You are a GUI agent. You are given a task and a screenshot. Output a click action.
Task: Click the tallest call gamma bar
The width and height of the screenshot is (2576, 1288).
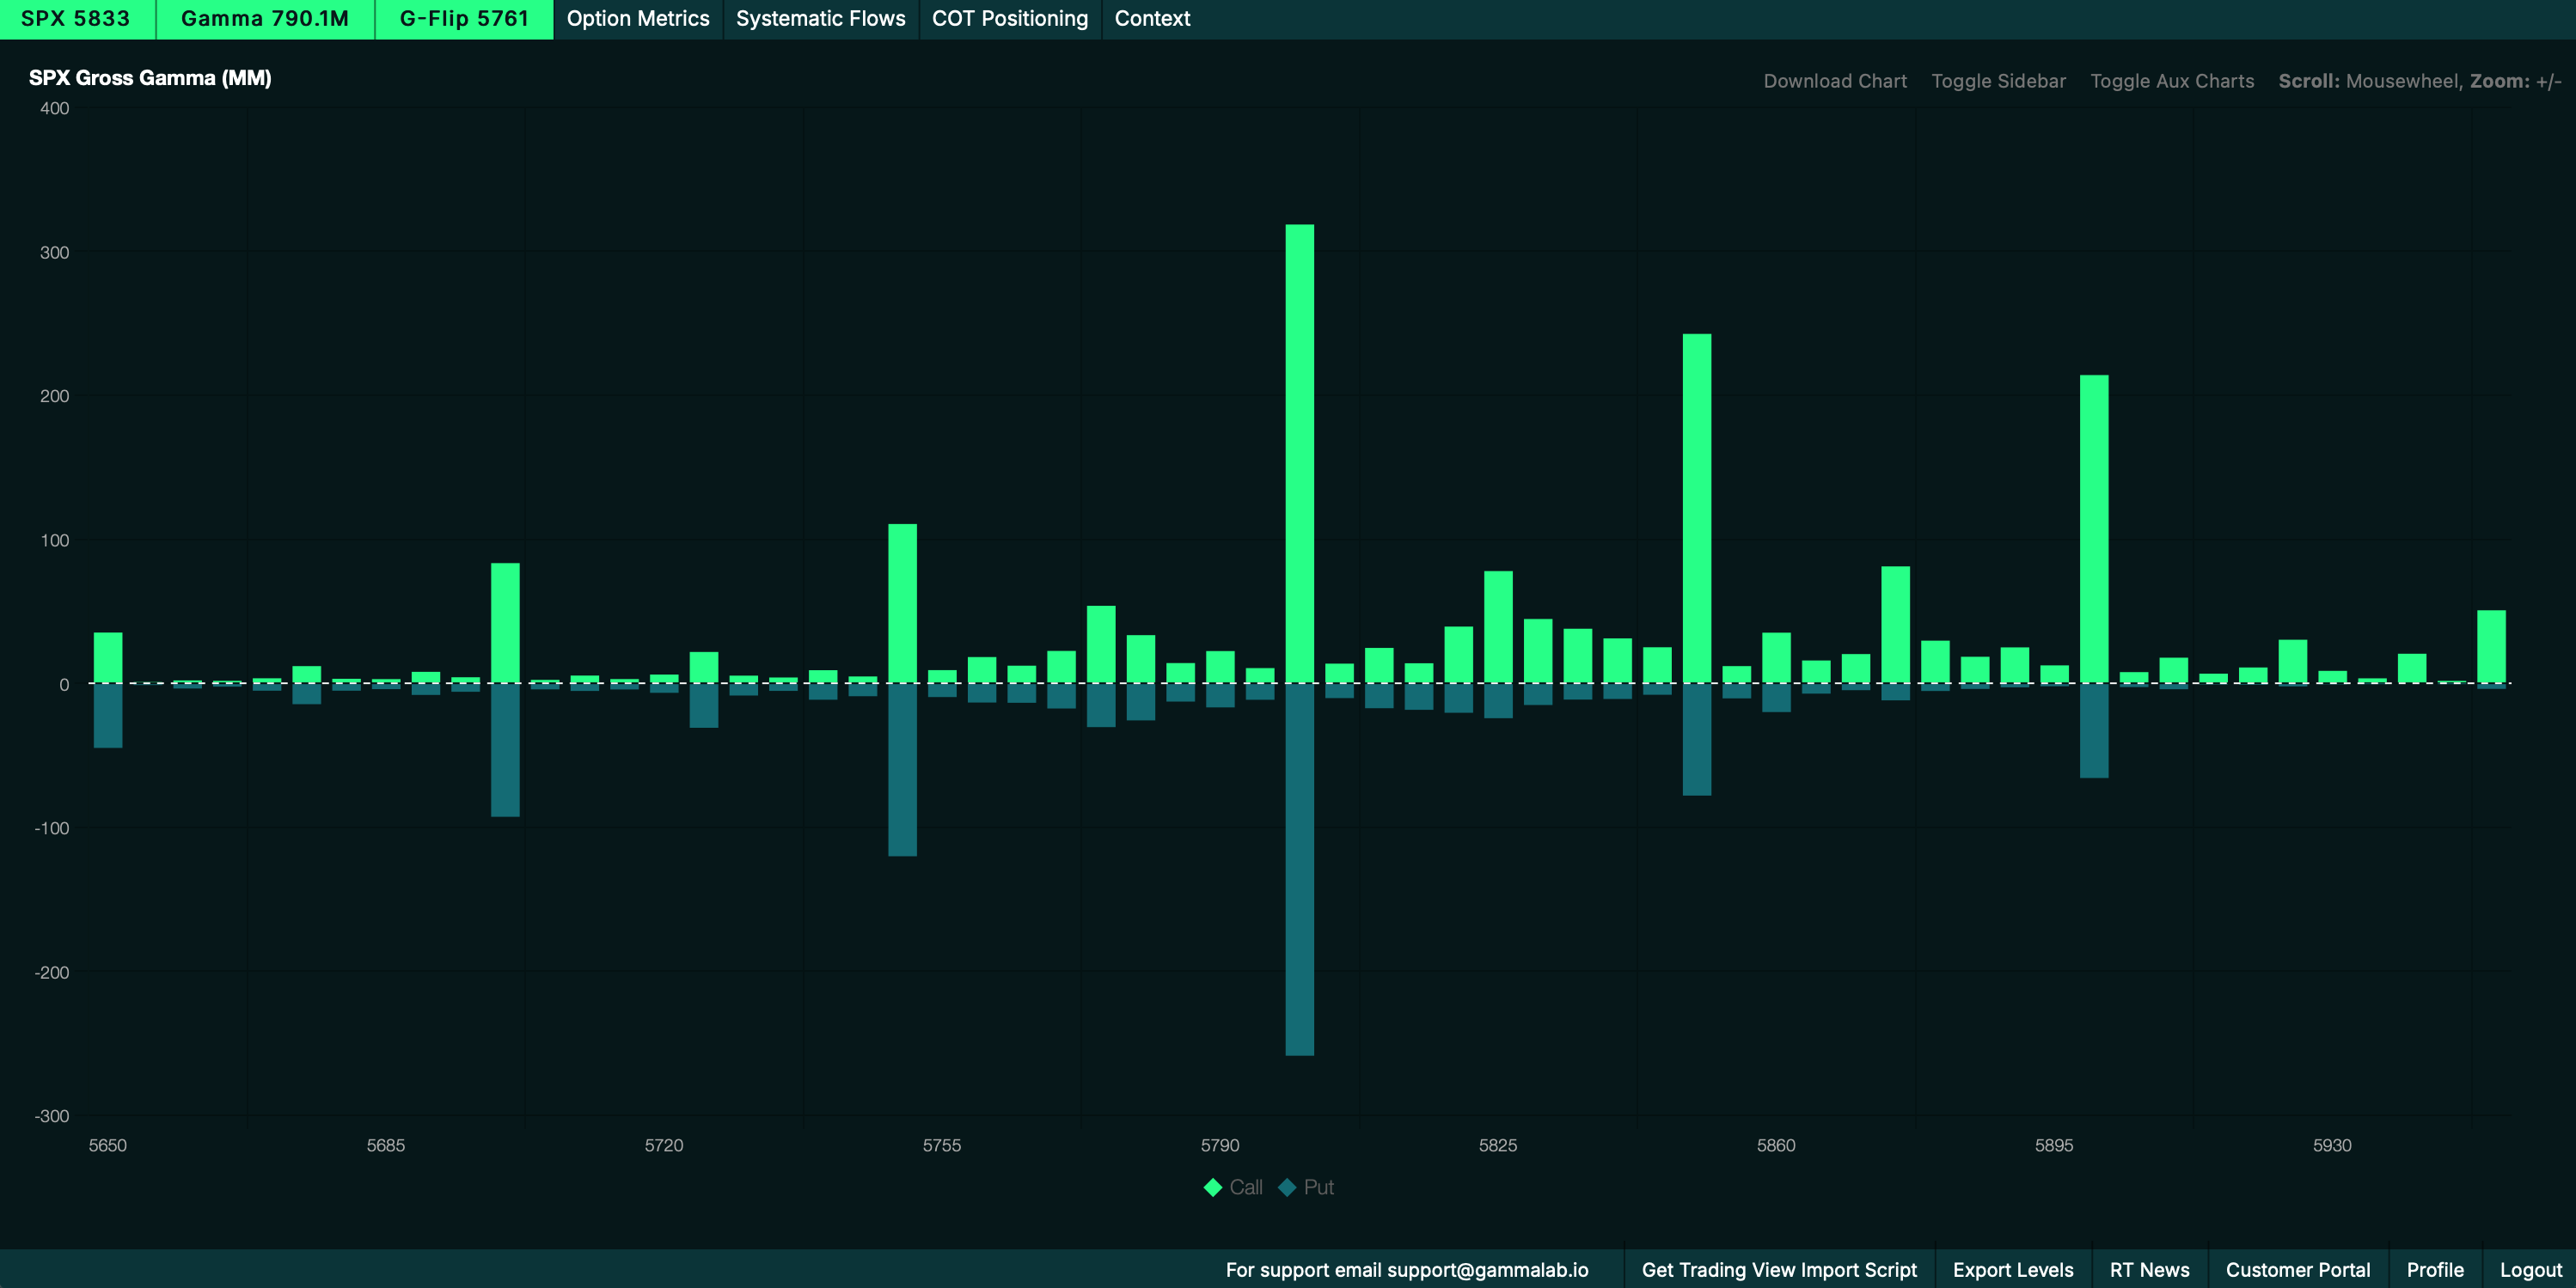coord(1299,450)
